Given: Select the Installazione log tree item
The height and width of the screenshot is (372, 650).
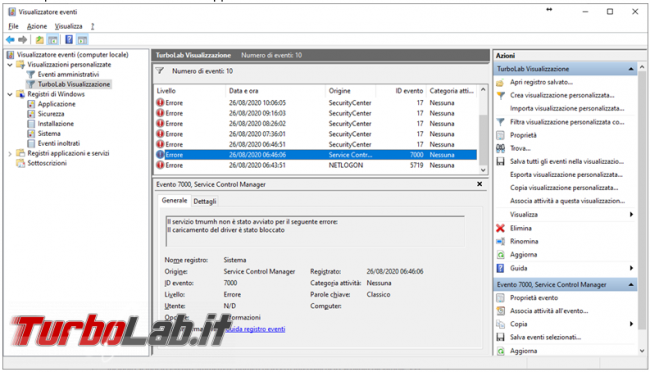Looking at the screenshot, I should pyautogui.click(x=56, y=124).
